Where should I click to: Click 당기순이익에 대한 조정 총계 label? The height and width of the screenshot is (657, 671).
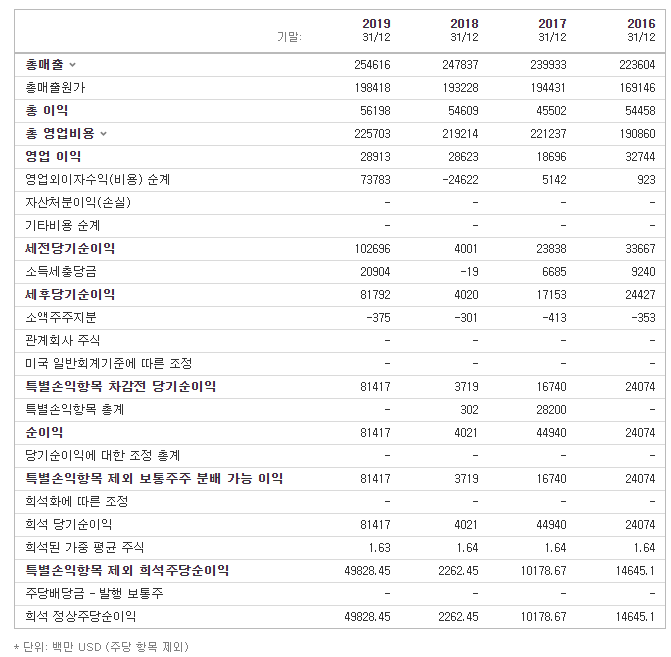(103, 455)
